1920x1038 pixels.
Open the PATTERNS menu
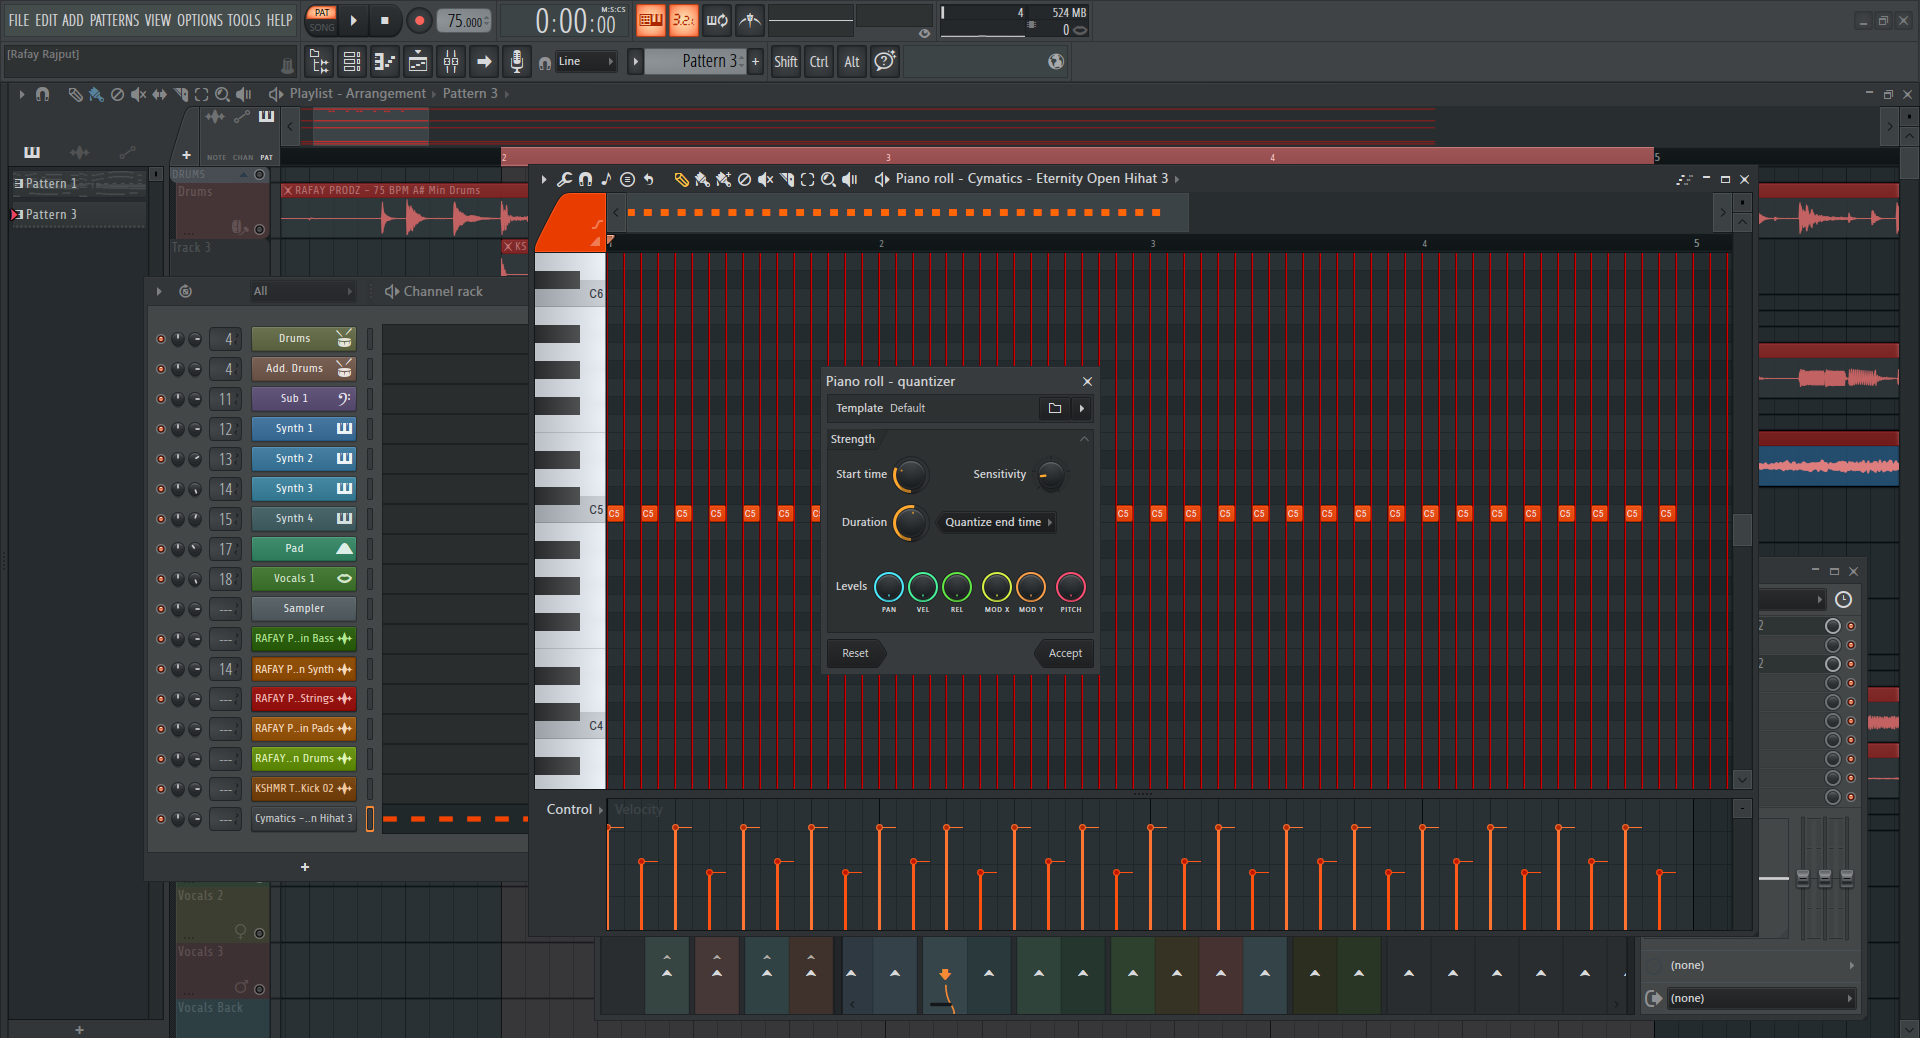pos(115,20)
